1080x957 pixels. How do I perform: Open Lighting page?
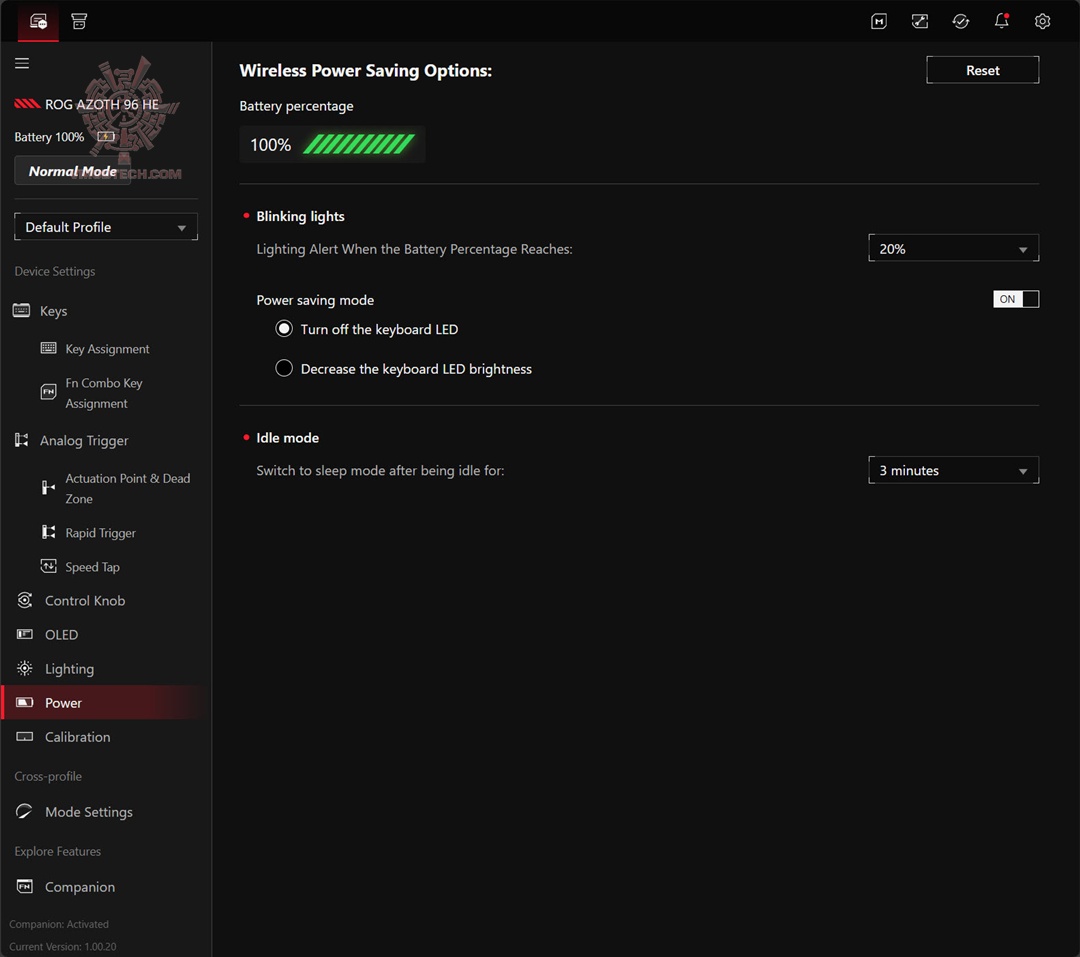(x=69, y=668)
